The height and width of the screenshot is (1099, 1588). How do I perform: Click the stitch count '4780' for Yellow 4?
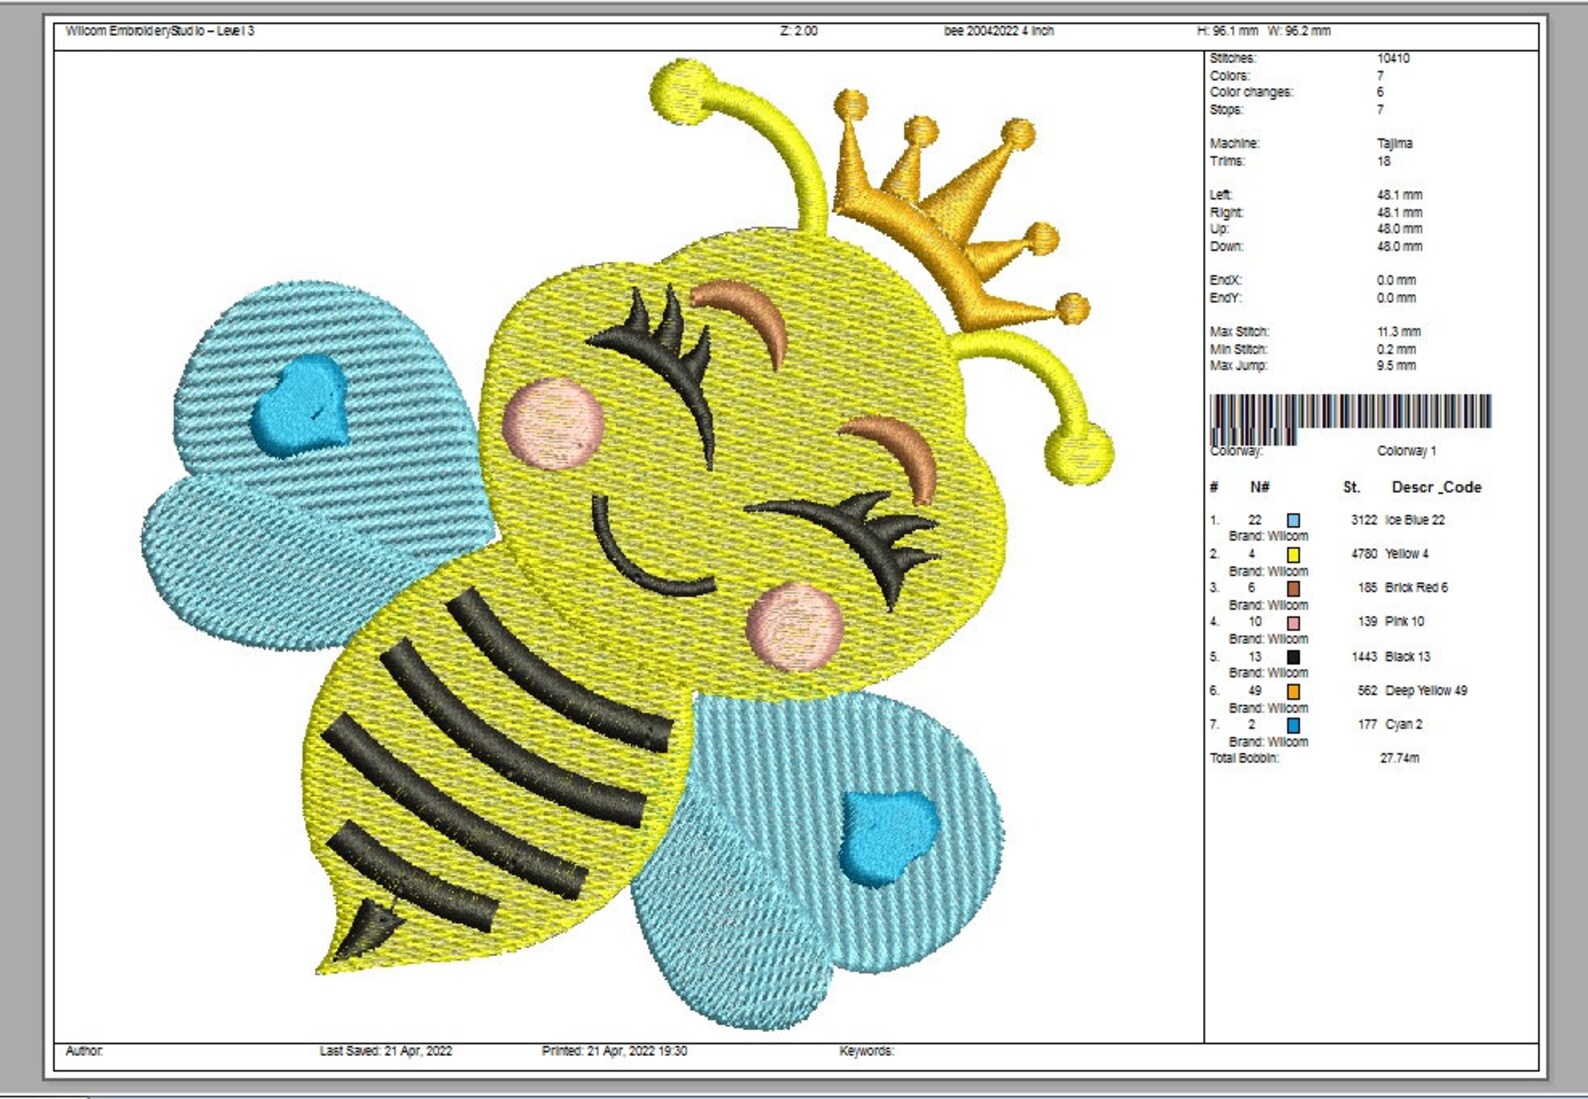pyautogui.click(x=1364, y=554)
